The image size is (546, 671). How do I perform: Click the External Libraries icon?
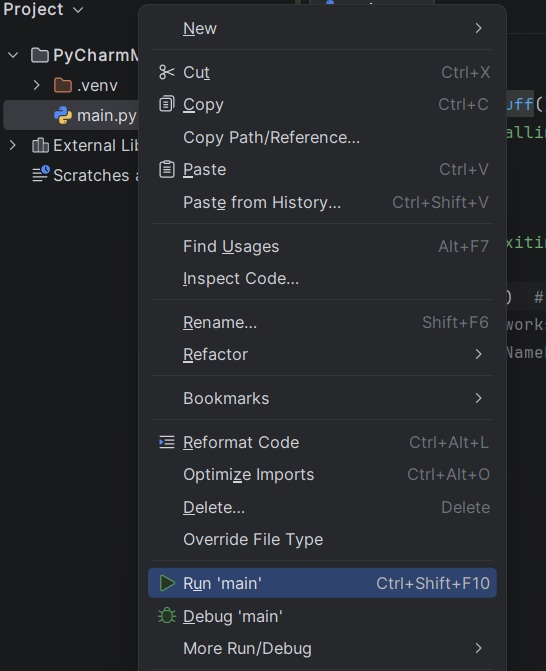40,145
